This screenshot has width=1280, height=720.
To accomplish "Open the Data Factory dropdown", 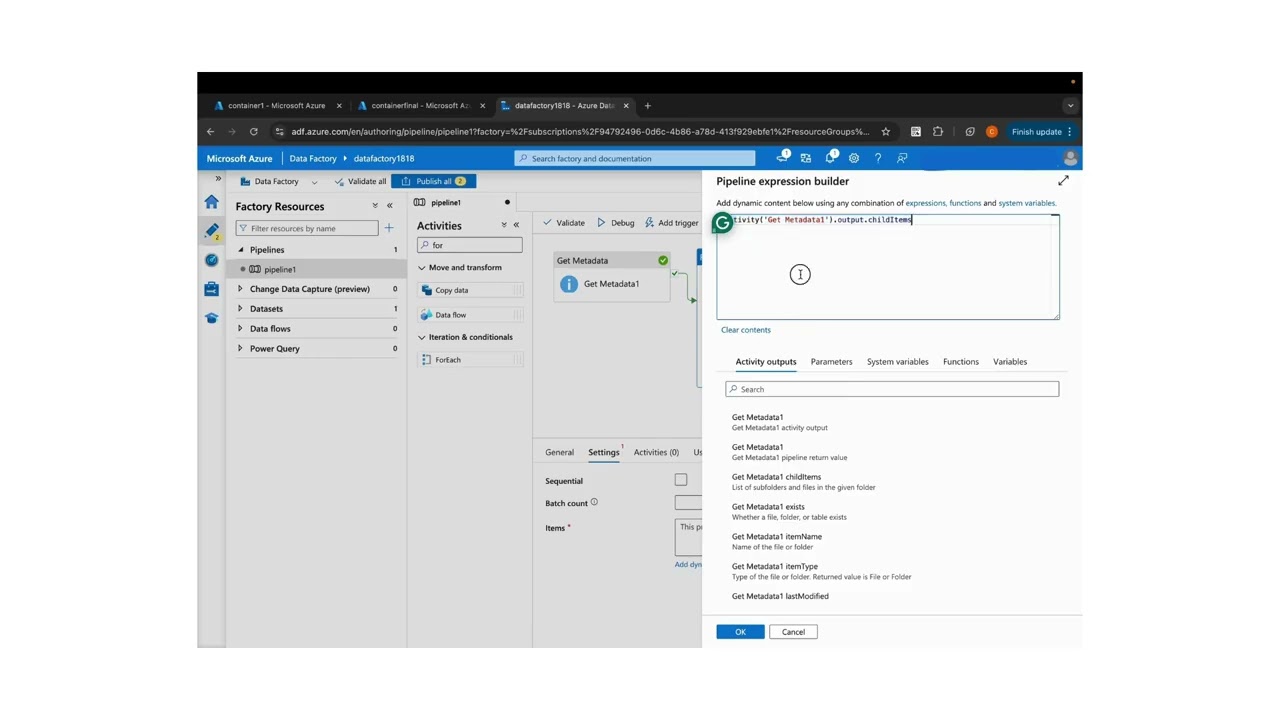I will click(279, 181).
